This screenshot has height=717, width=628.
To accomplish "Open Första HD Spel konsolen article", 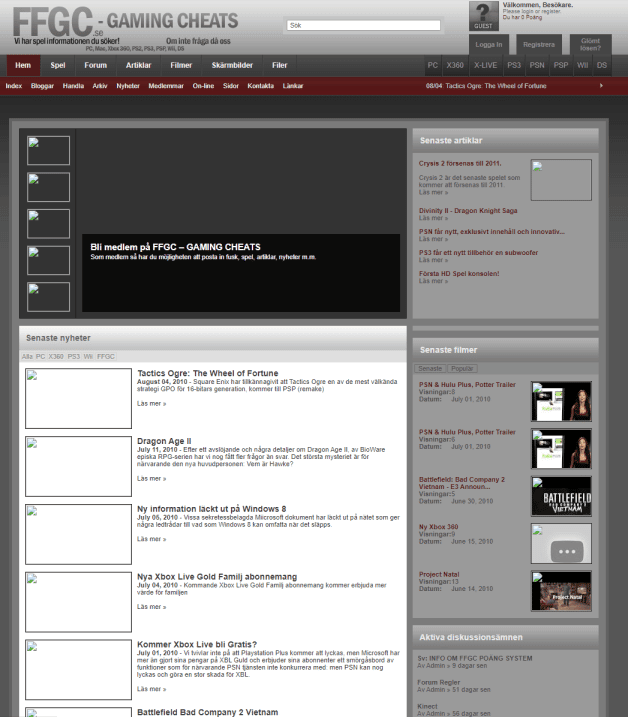I will [x=459, y=273].
